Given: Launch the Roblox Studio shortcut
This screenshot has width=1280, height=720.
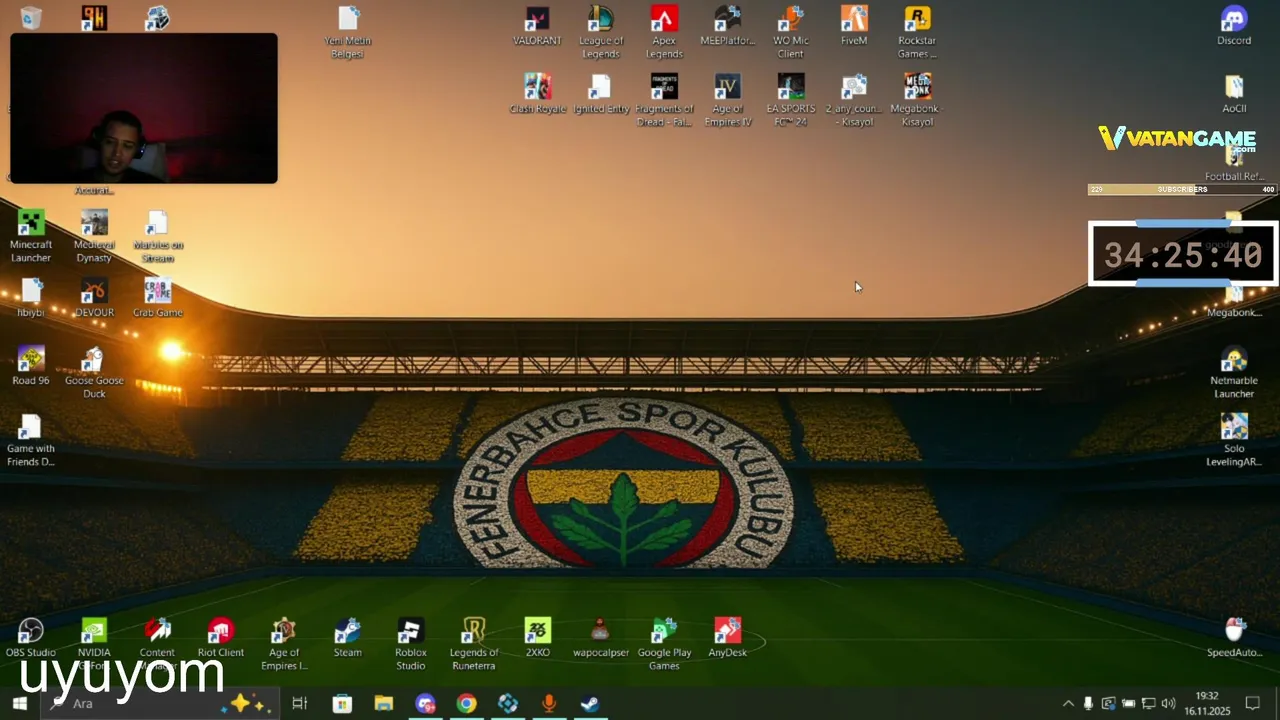Looking at the screenshot, I should [411, 643].
